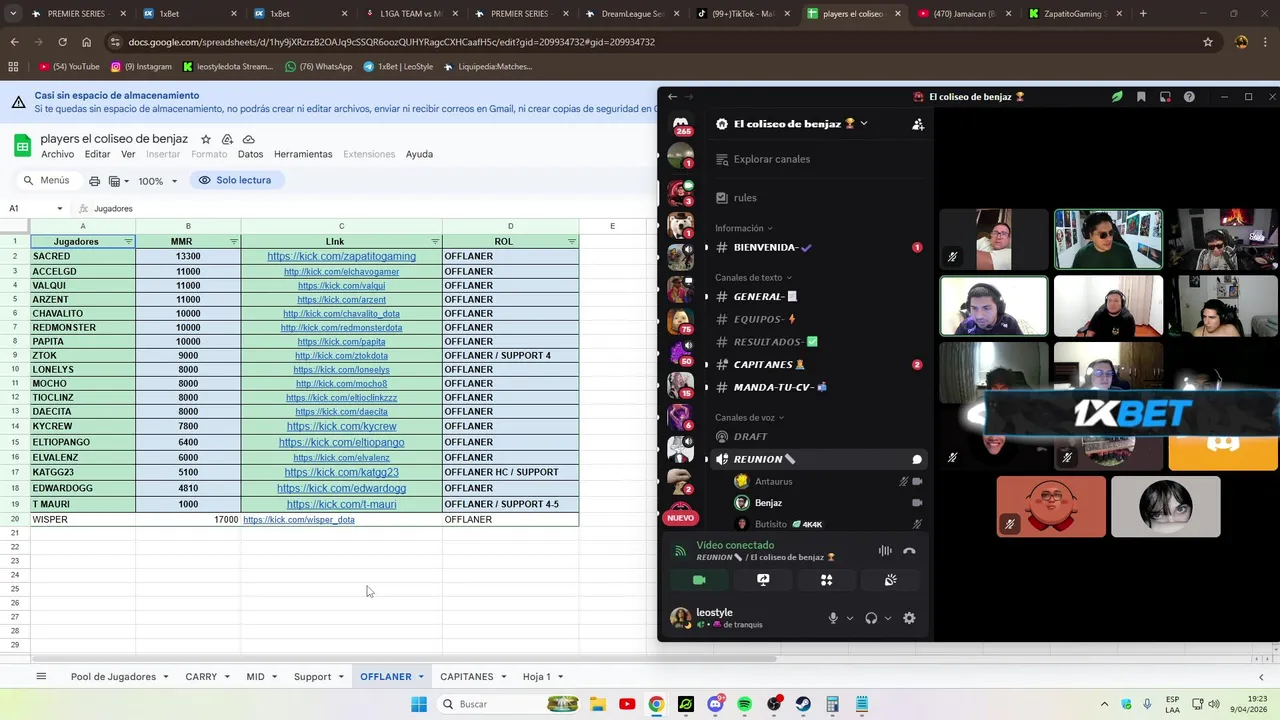
Task: Open the A1 name box dropdown
Action: (60, 209)
